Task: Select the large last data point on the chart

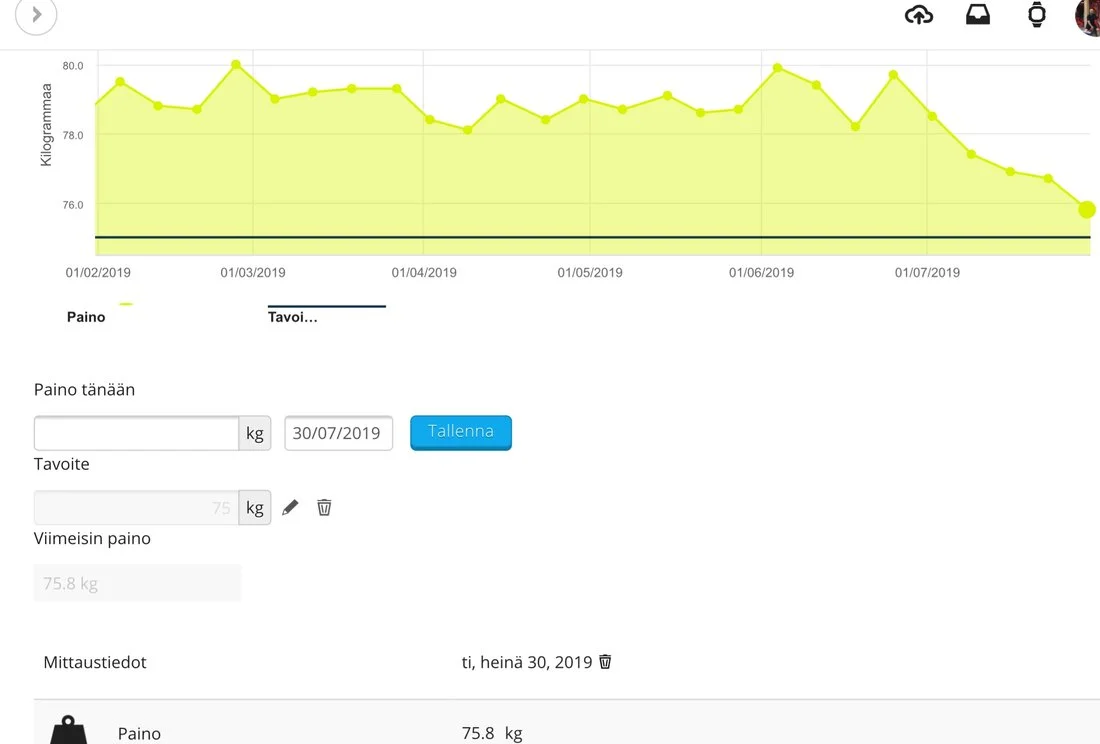Action: [1086, 210]
